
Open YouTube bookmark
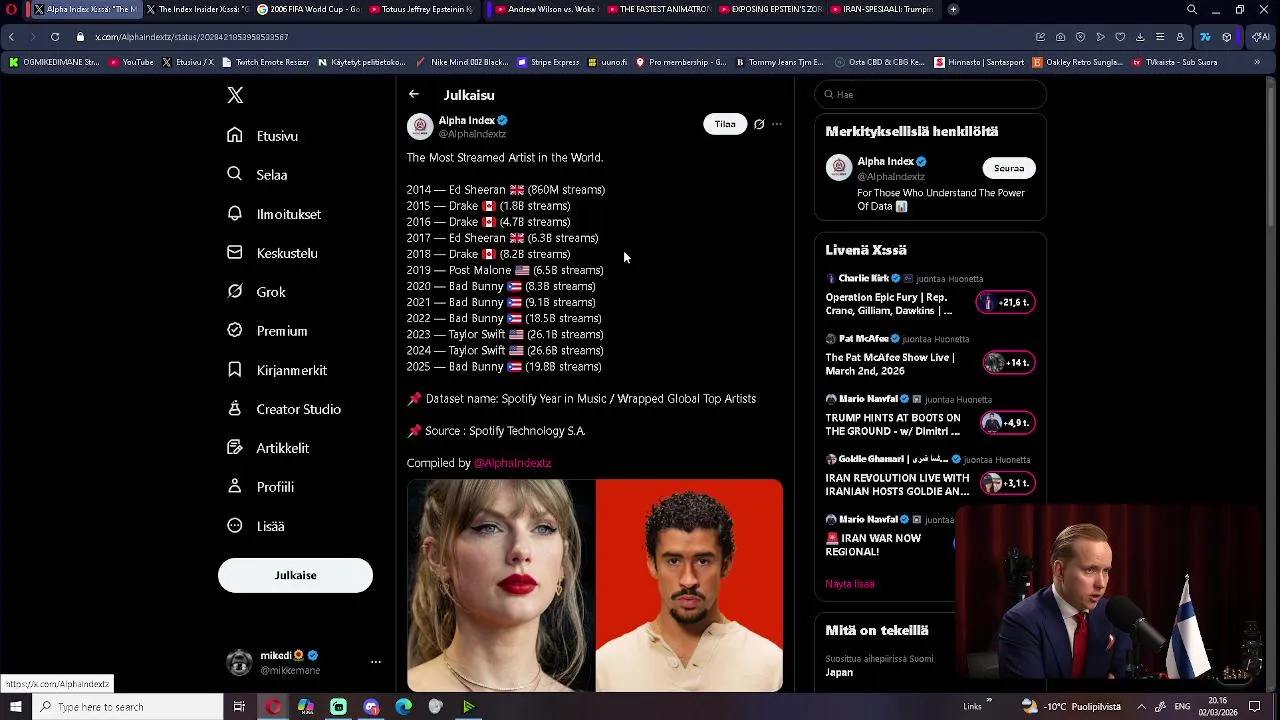[131, 62]
